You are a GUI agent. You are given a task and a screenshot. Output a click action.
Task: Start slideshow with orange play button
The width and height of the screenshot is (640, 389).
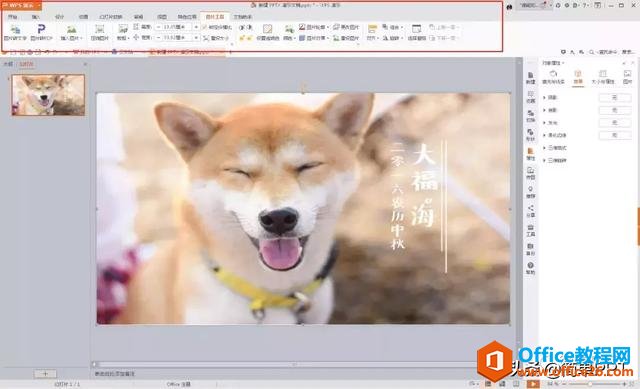[533, 384]
